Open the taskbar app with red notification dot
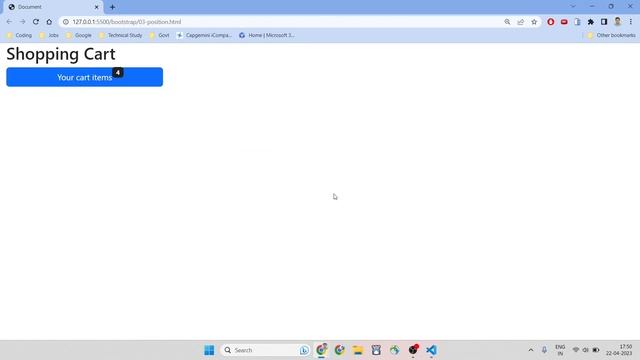The image size is (640, 360). (413, 350)
